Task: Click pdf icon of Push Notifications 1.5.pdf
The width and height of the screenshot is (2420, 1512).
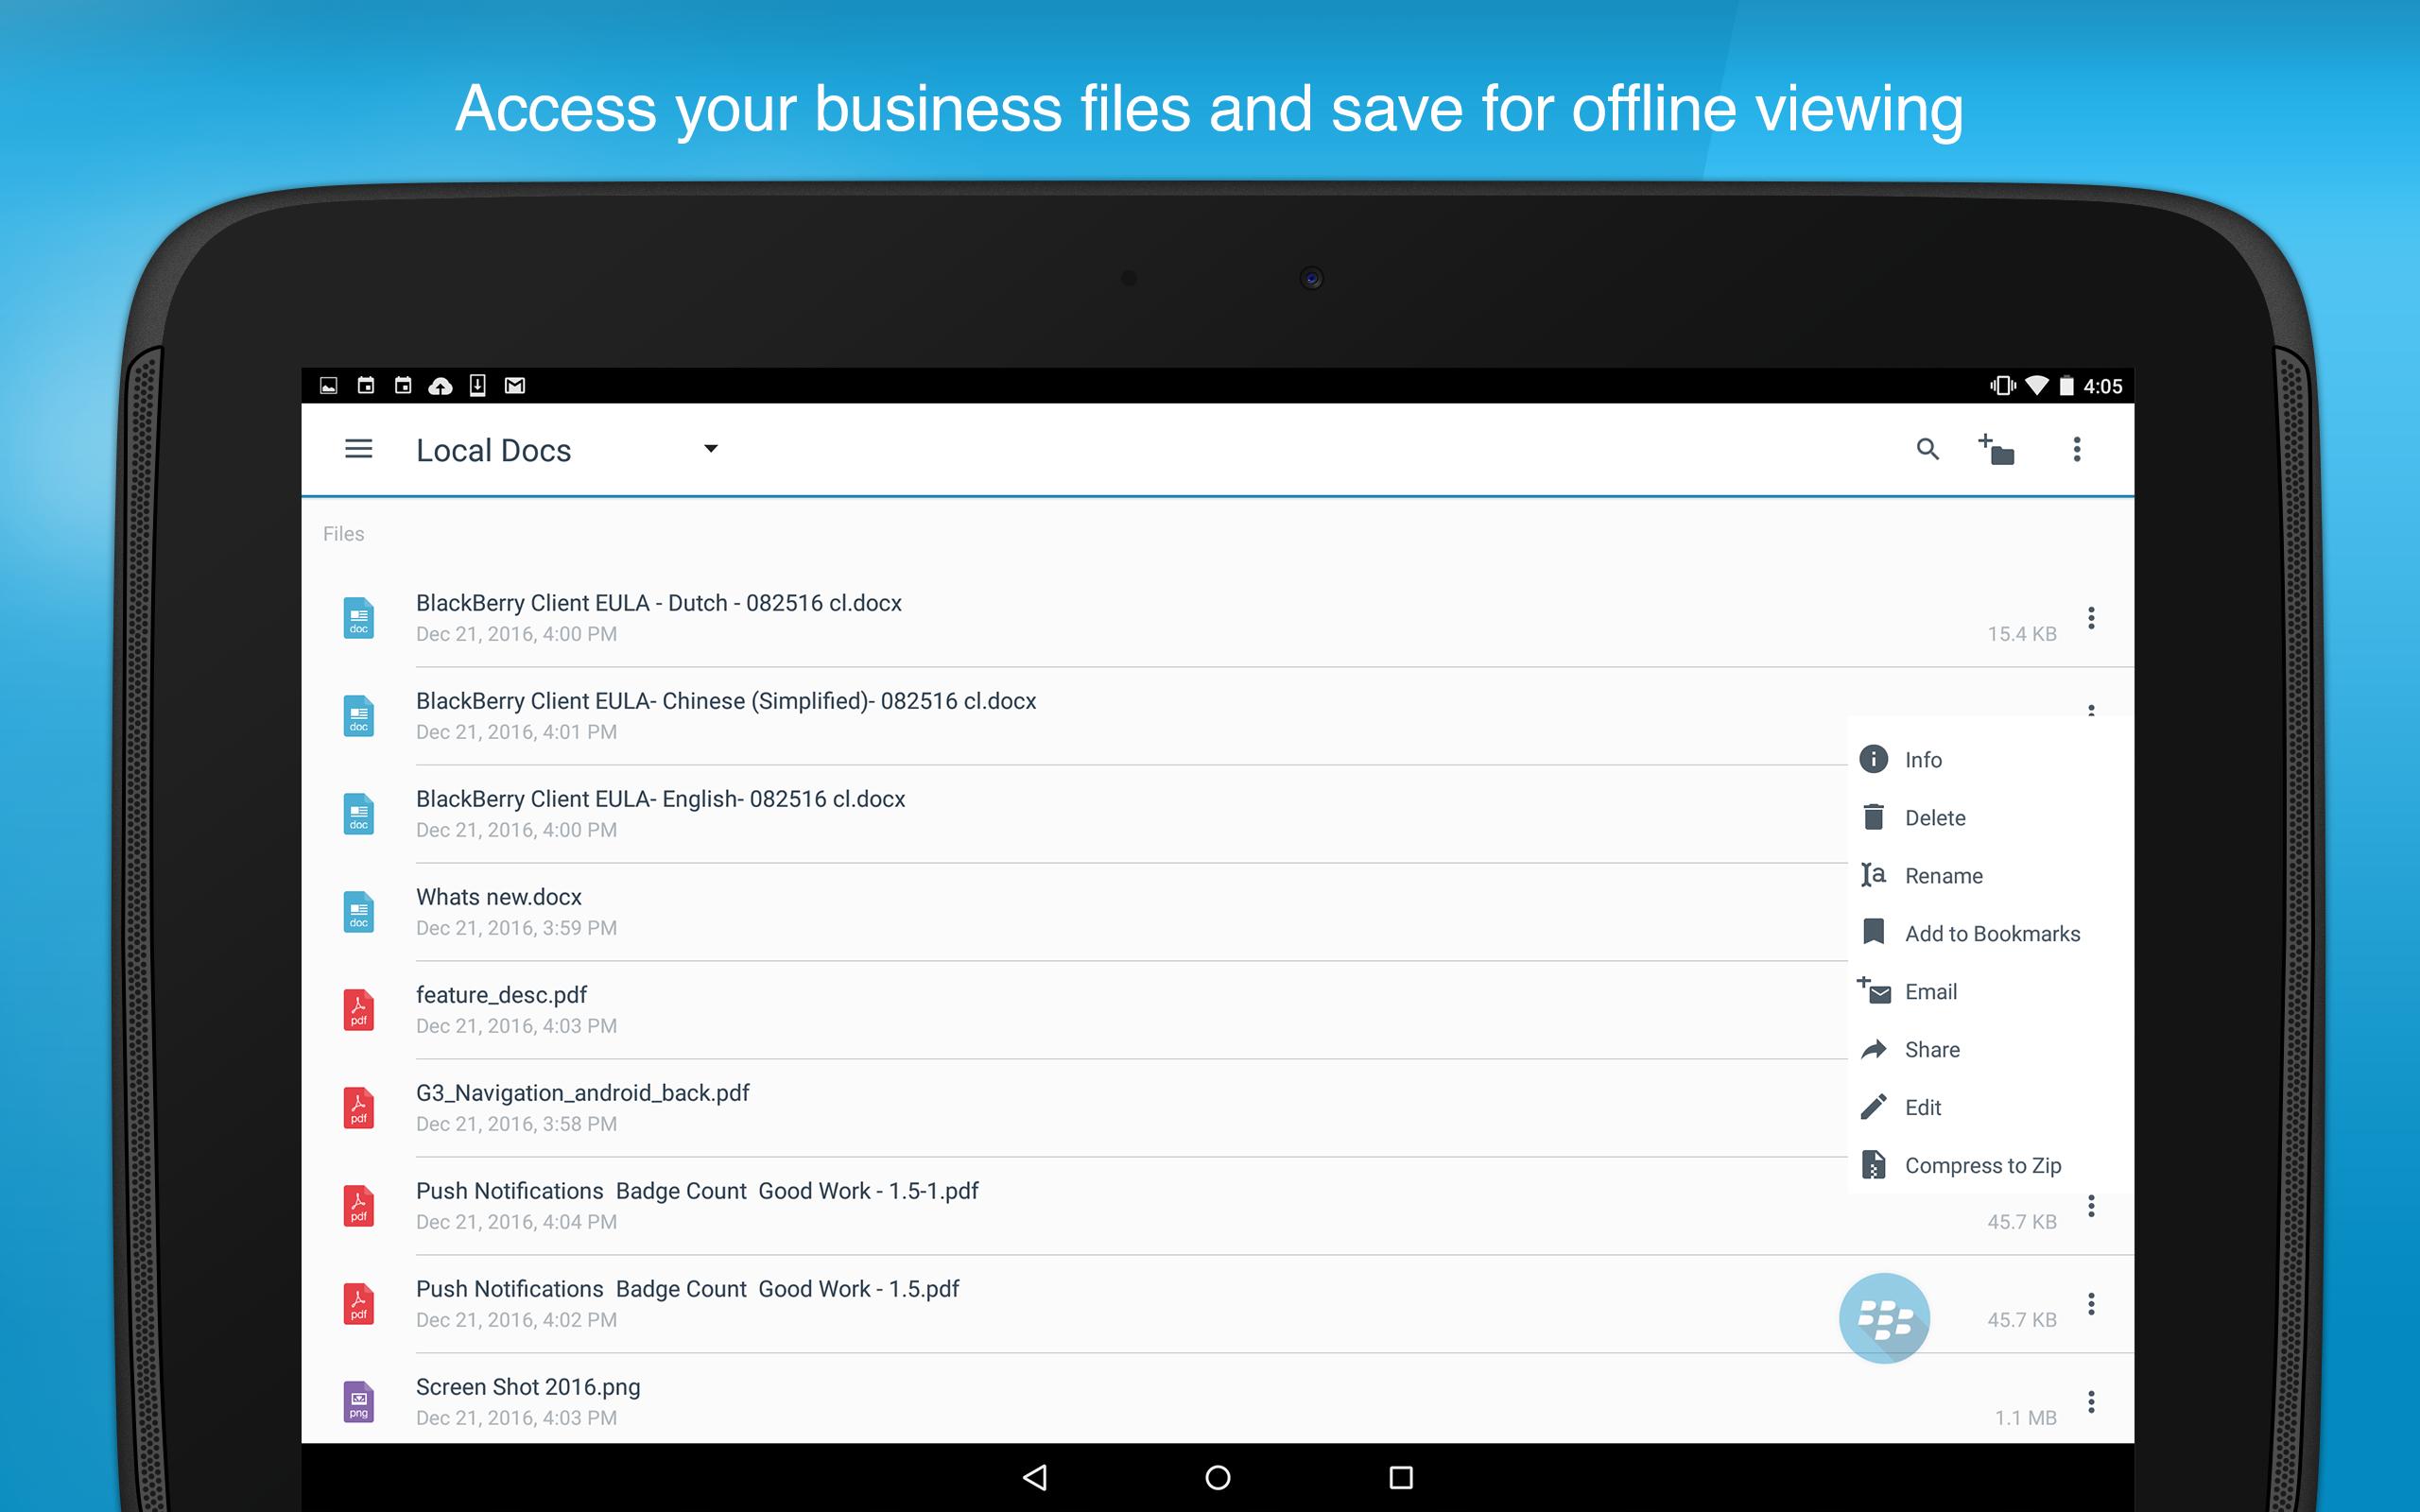Action: pos(358,1304)
